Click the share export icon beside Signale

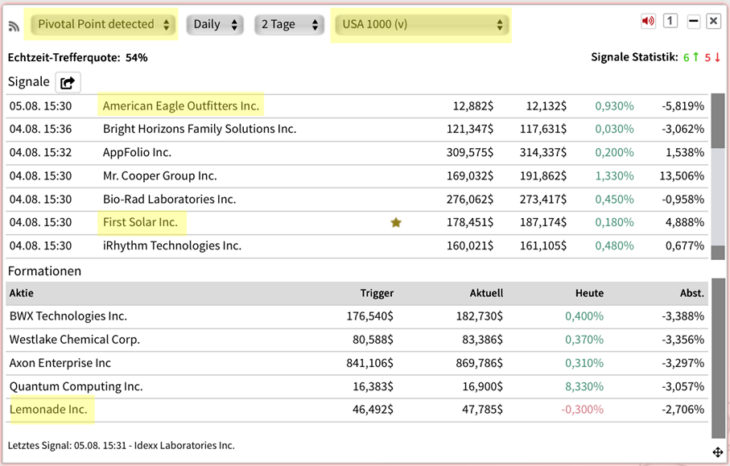(x=68, y=83)
